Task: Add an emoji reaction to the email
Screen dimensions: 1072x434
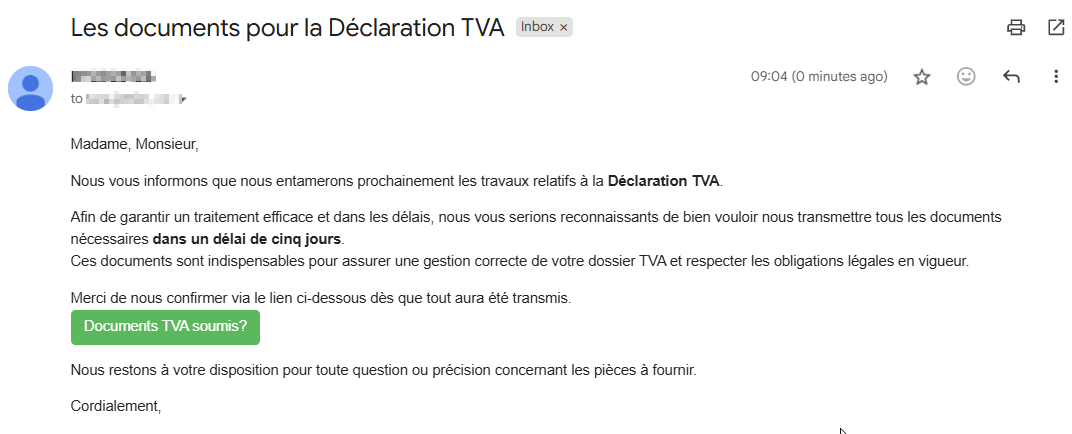Action: coord(965,77)
